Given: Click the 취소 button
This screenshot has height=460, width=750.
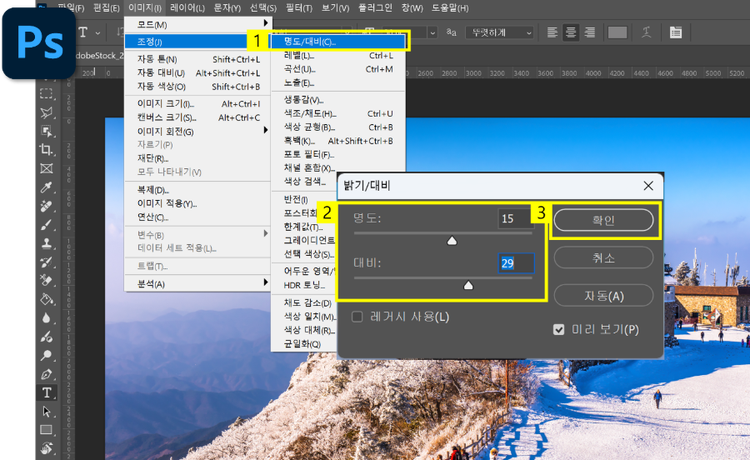Looking at the screenshot, I should coord(604,258).
